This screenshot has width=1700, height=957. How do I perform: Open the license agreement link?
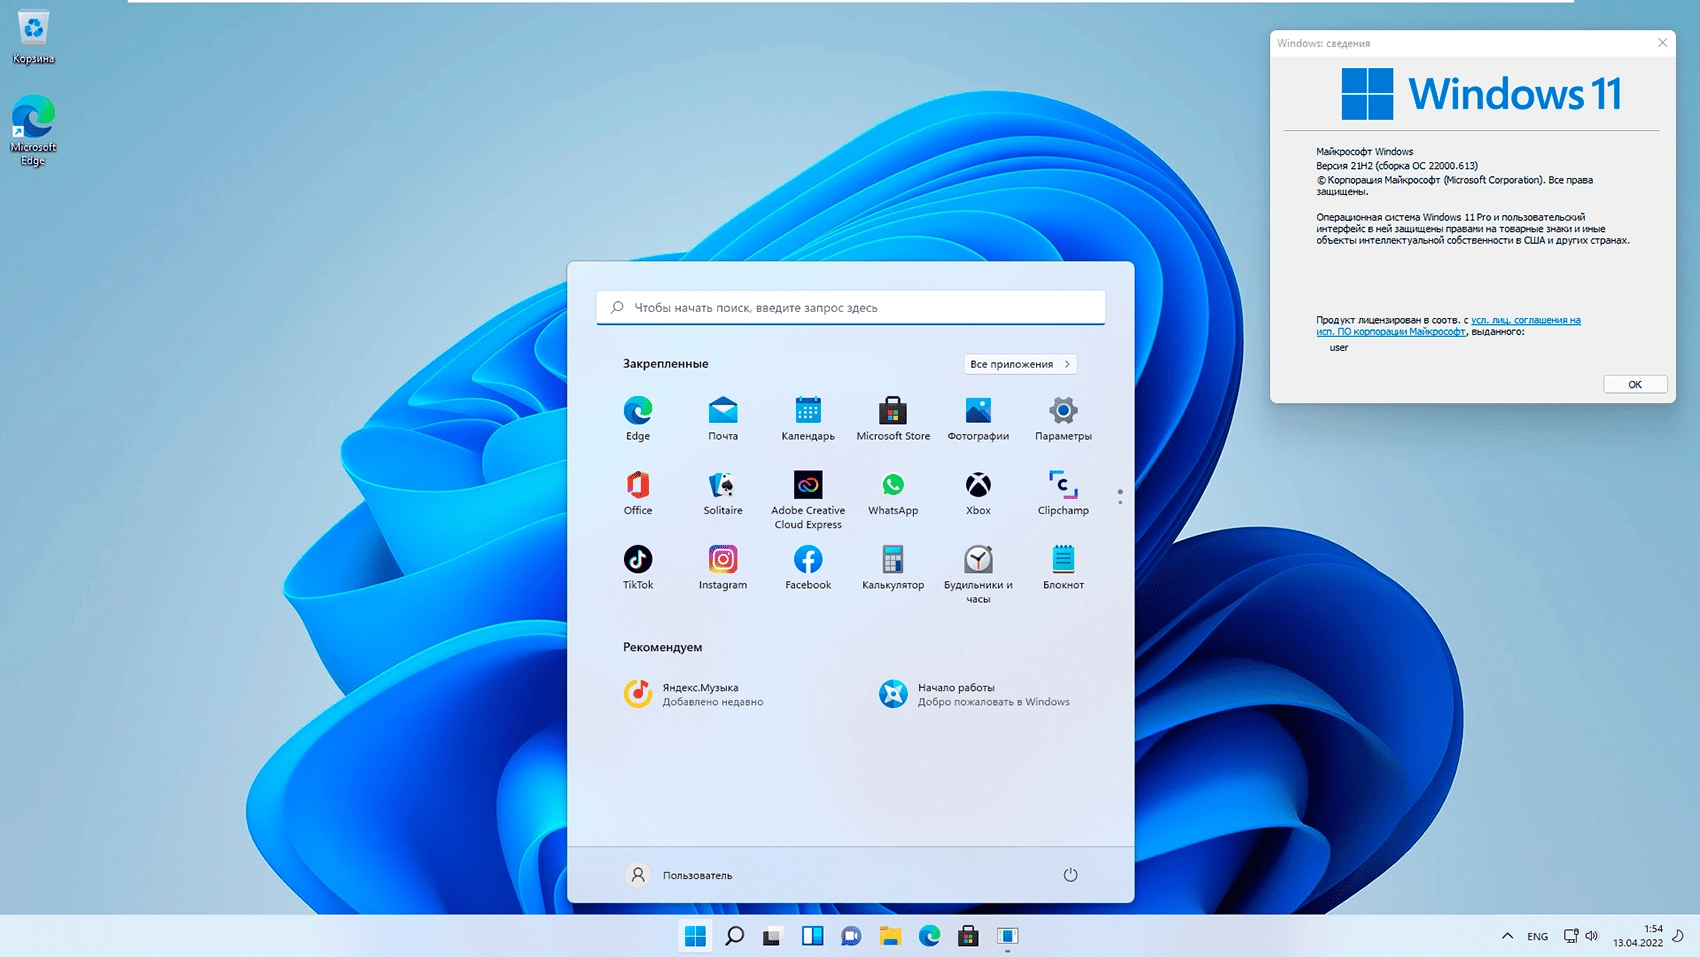1449,326
